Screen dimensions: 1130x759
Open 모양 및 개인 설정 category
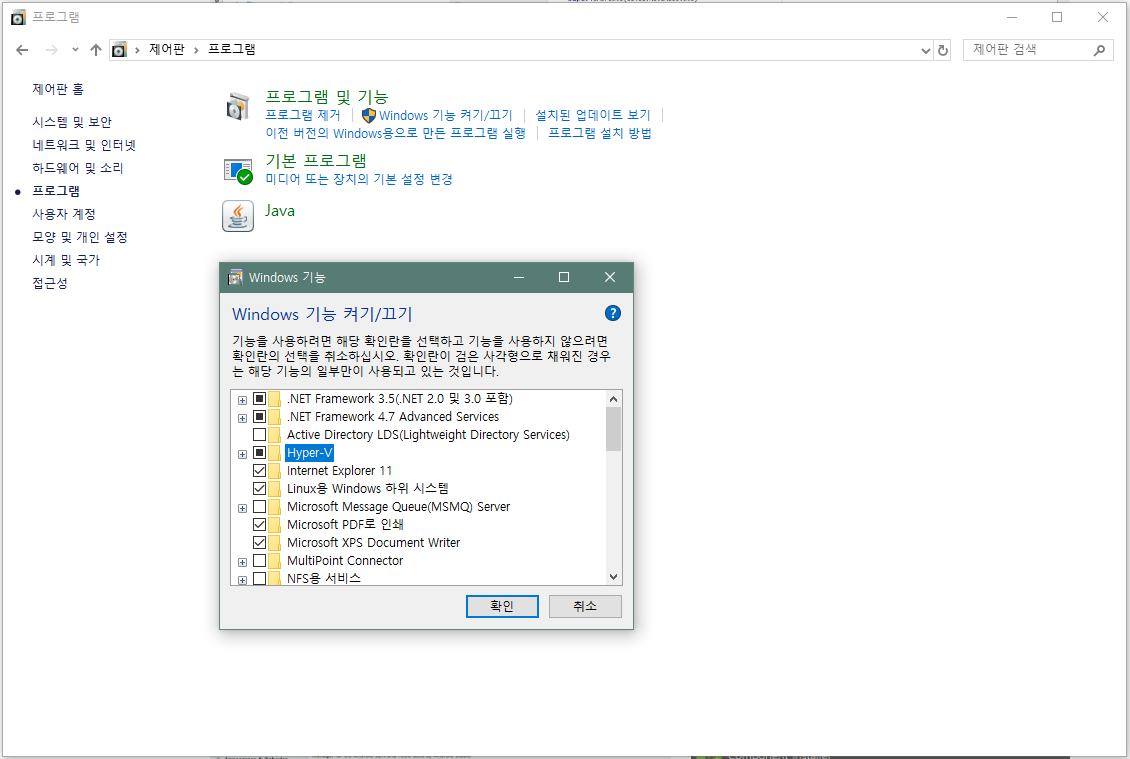click(x=79, y=237)
